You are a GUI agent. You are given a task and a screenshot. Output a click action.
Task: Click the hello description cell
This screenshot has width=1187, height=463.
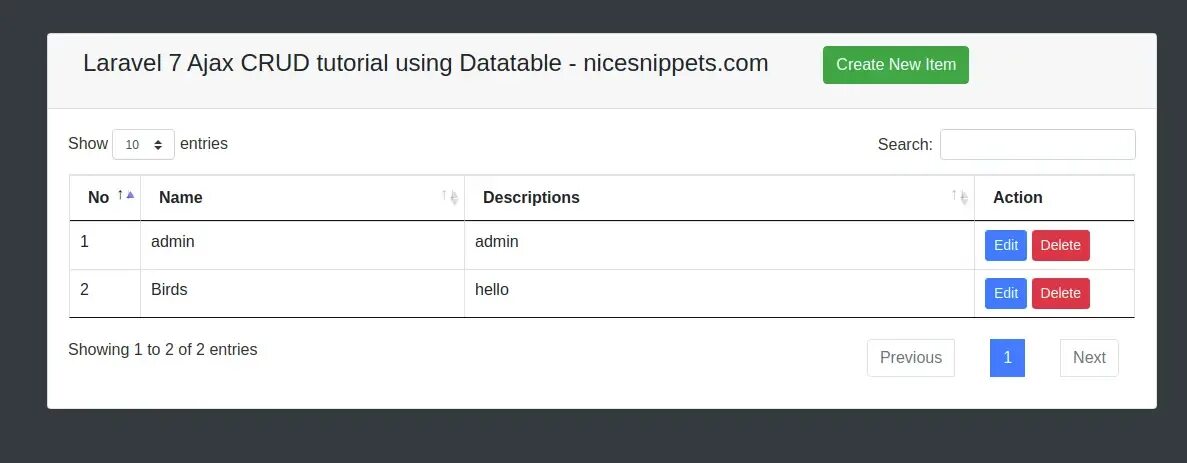click(492, 290)
